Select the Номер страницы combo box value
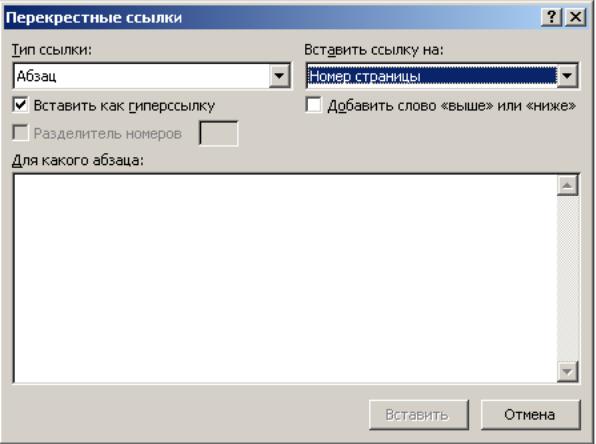 (x=432, y=76)
